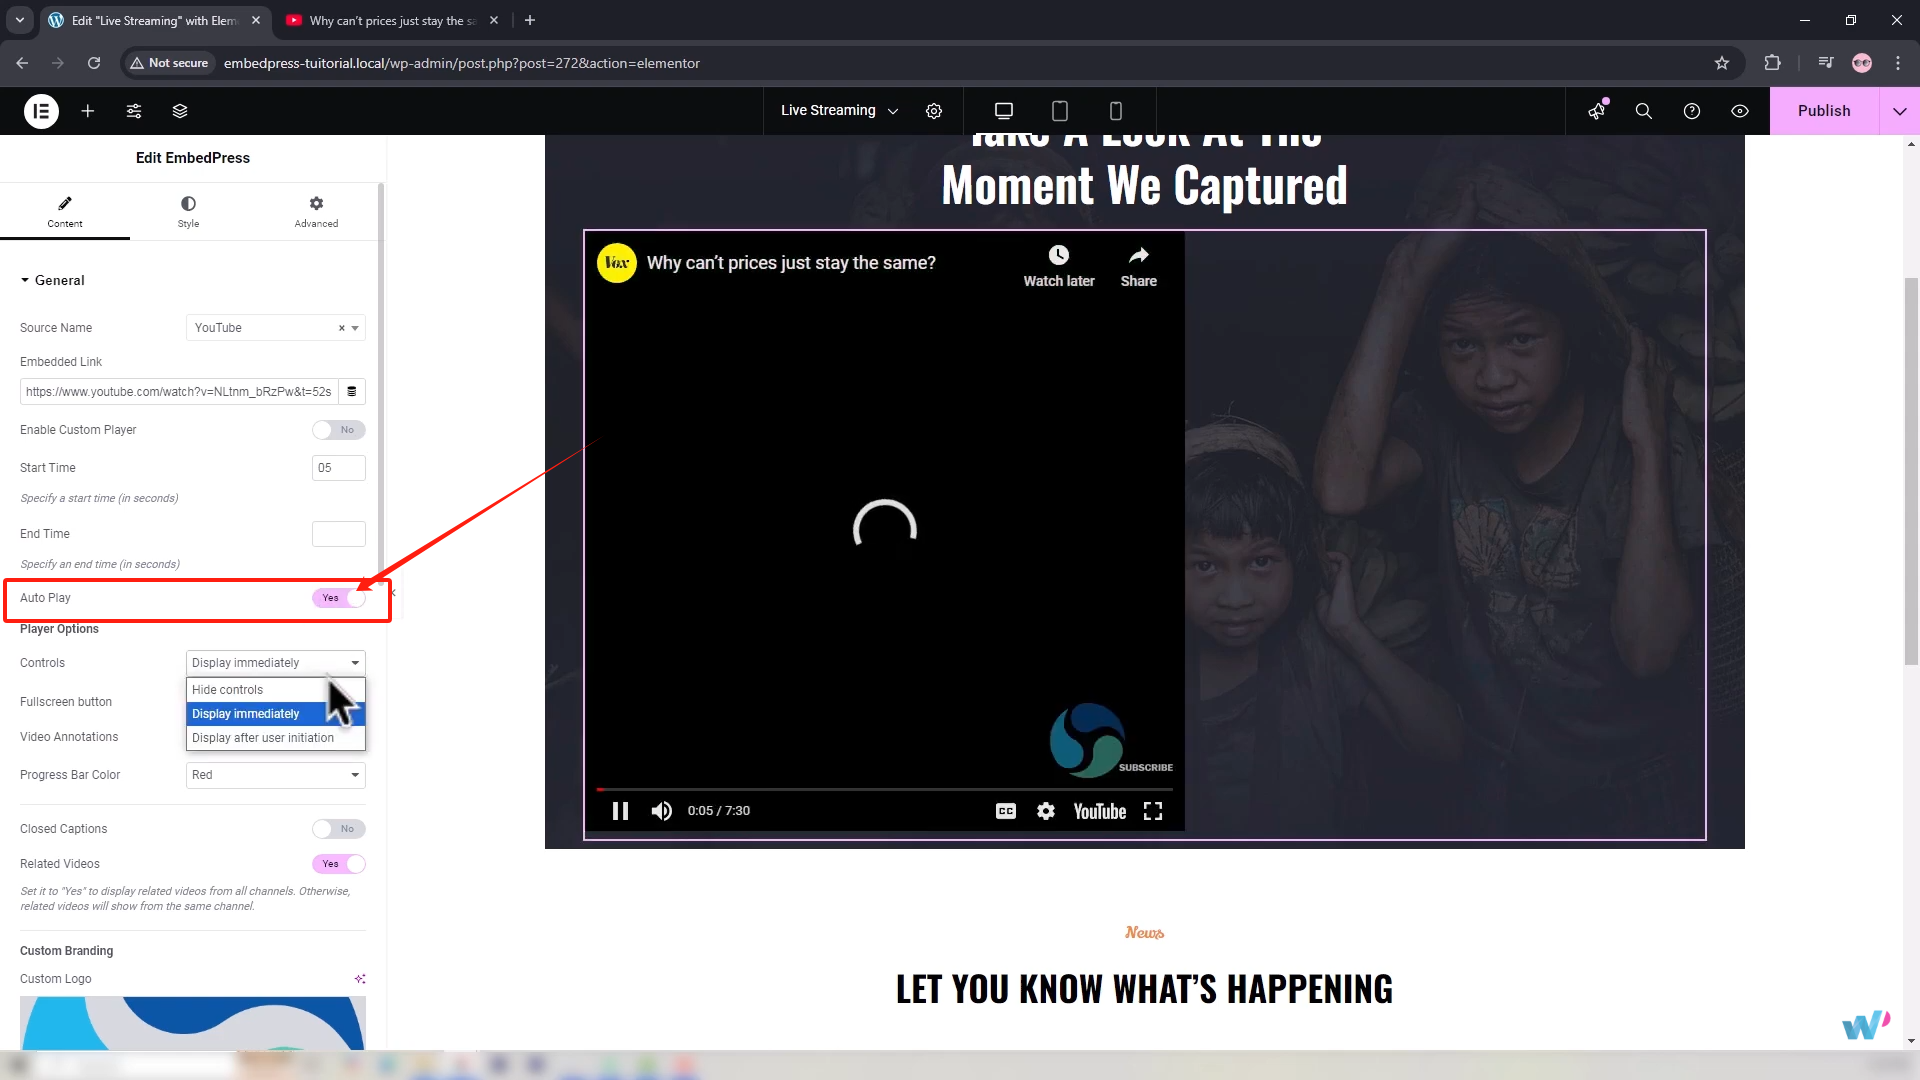Screen dimensions: 1920x1080
Task: Open Site Settings sliders icon
Action: point(134,111)
